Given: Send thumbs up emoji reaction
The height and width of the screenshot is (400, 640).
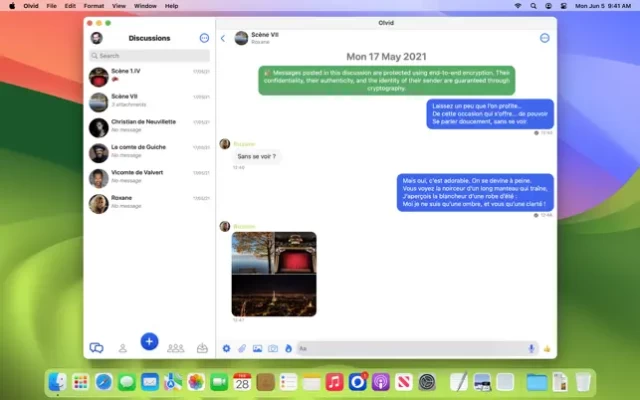Looking at the screenshot, I should pos(547,348).
